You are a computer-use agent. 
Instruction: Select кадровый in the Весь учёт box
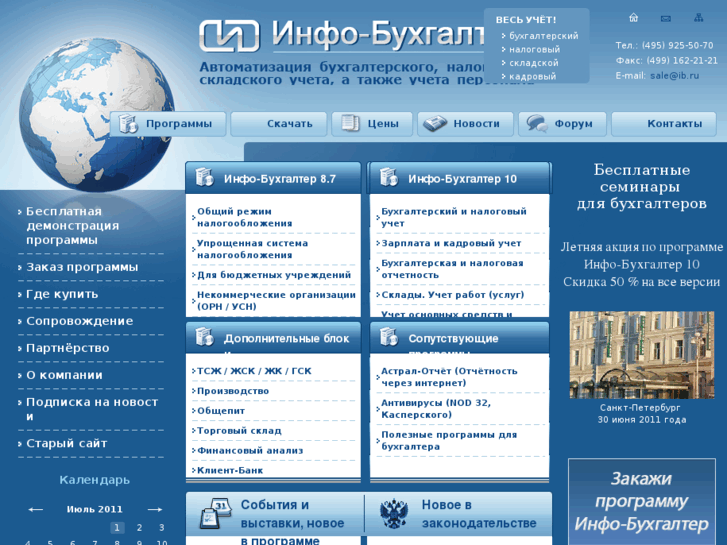[x=532, y=76]
